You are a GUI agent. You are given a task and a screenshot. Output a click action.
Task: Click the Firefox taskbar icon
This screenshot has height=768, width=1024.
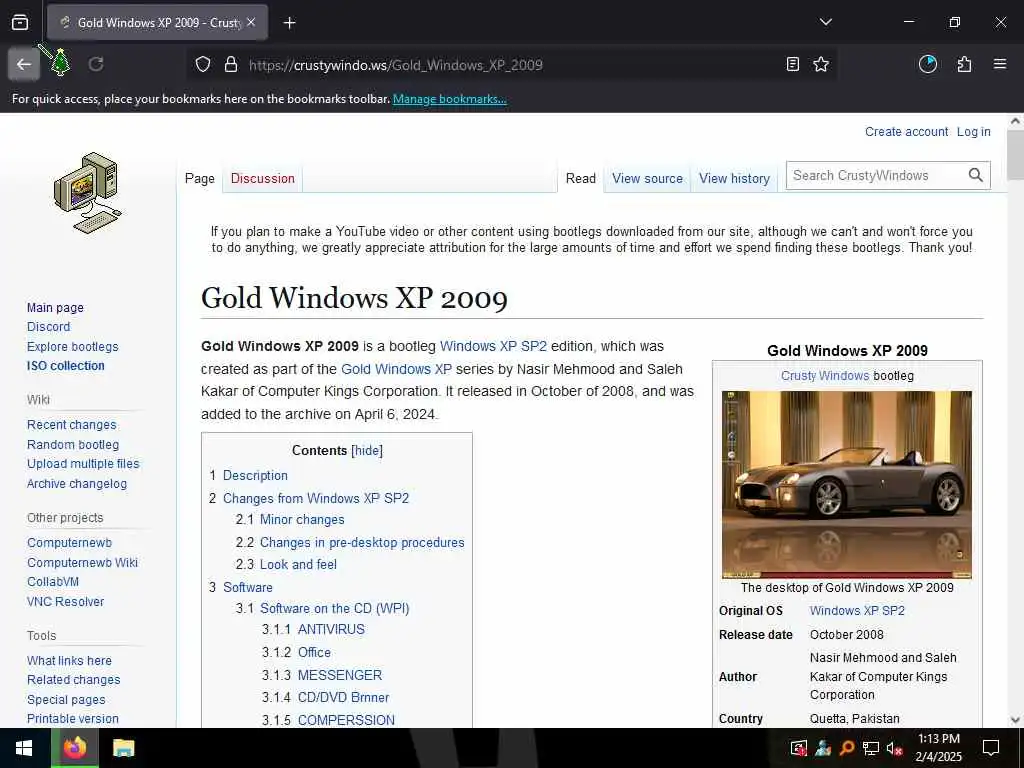[x=74, y=748]
